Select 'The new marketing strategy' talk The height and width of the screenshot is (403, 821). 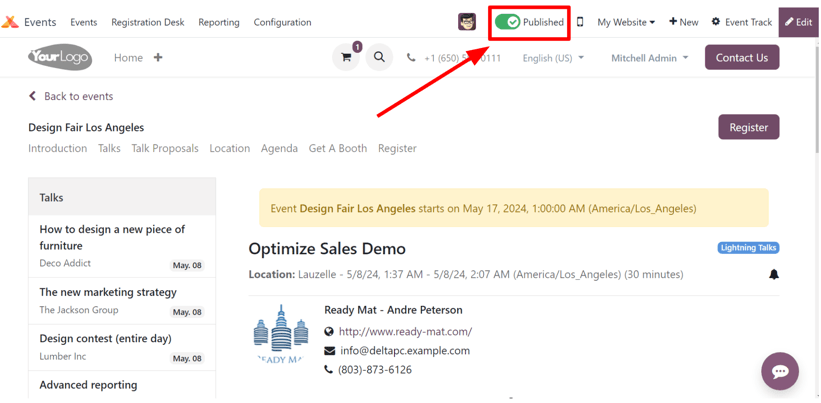(108, 292)
